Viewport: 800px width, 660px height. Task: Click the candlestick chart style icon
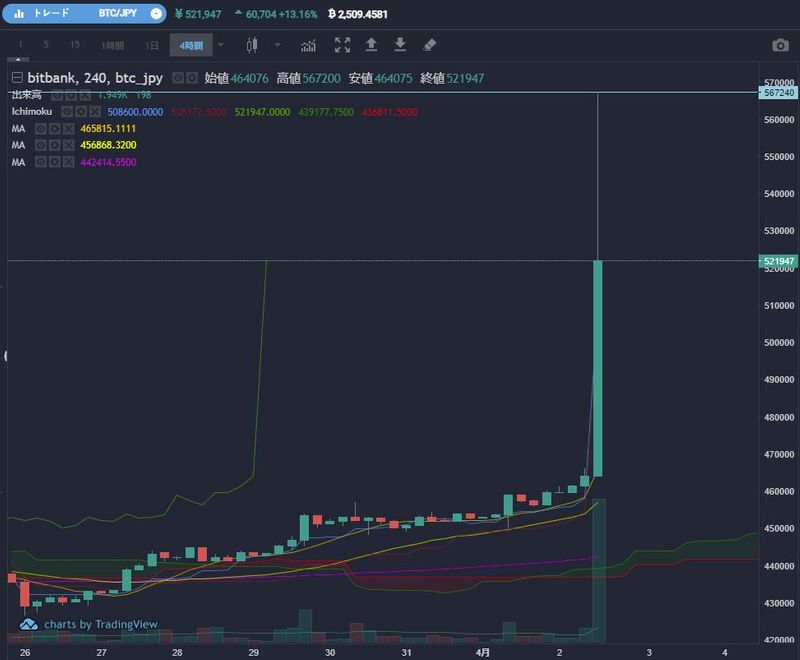[251, 45]
